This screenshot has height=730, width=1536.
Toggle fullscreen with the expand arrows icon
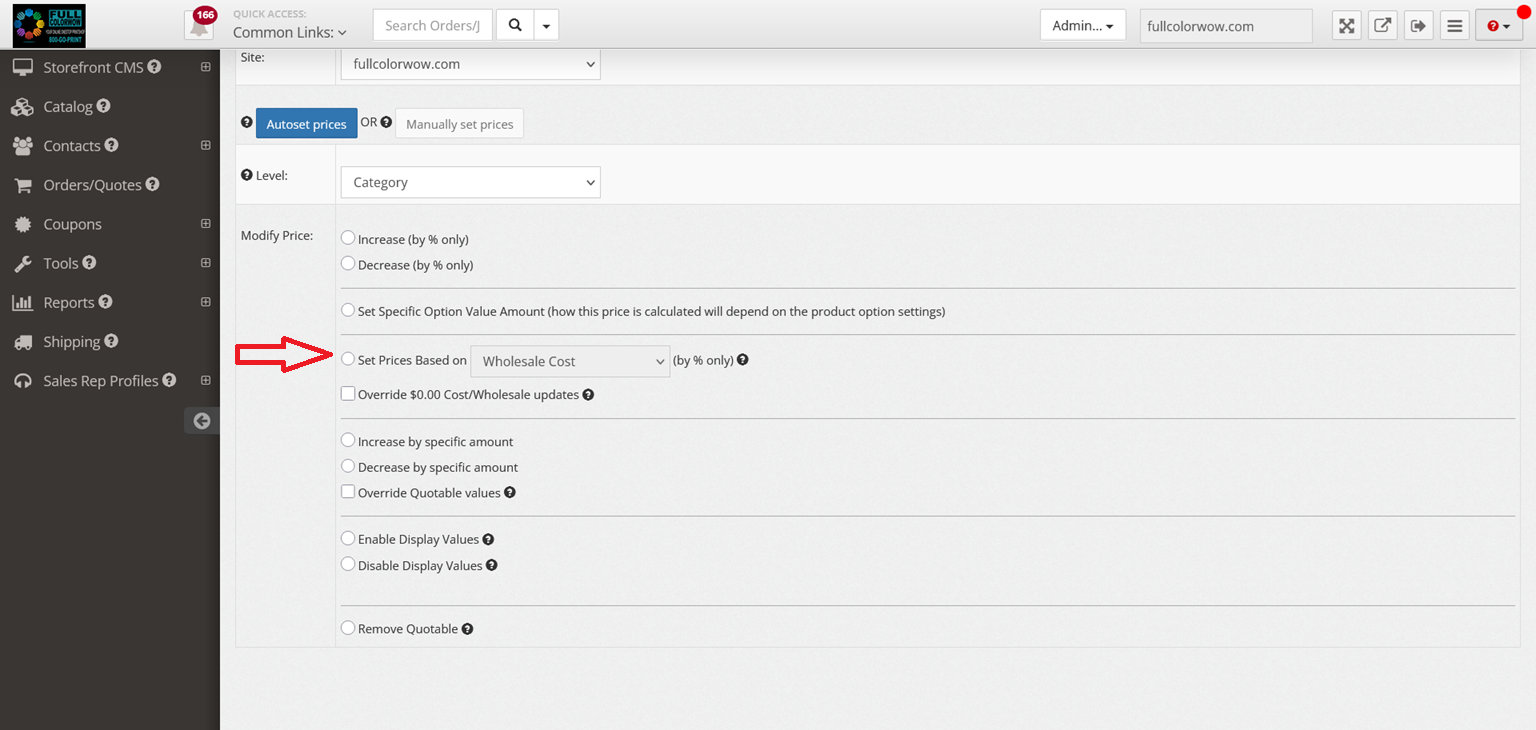(x=1346, y=26)
